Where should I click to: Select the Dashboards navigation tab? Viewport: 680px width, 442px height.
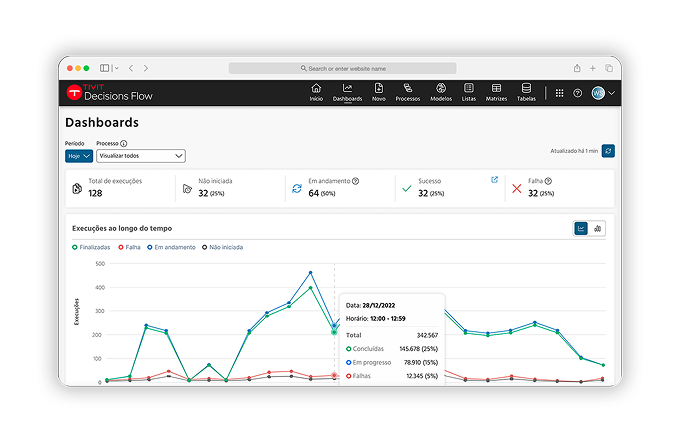click(347, 92)
